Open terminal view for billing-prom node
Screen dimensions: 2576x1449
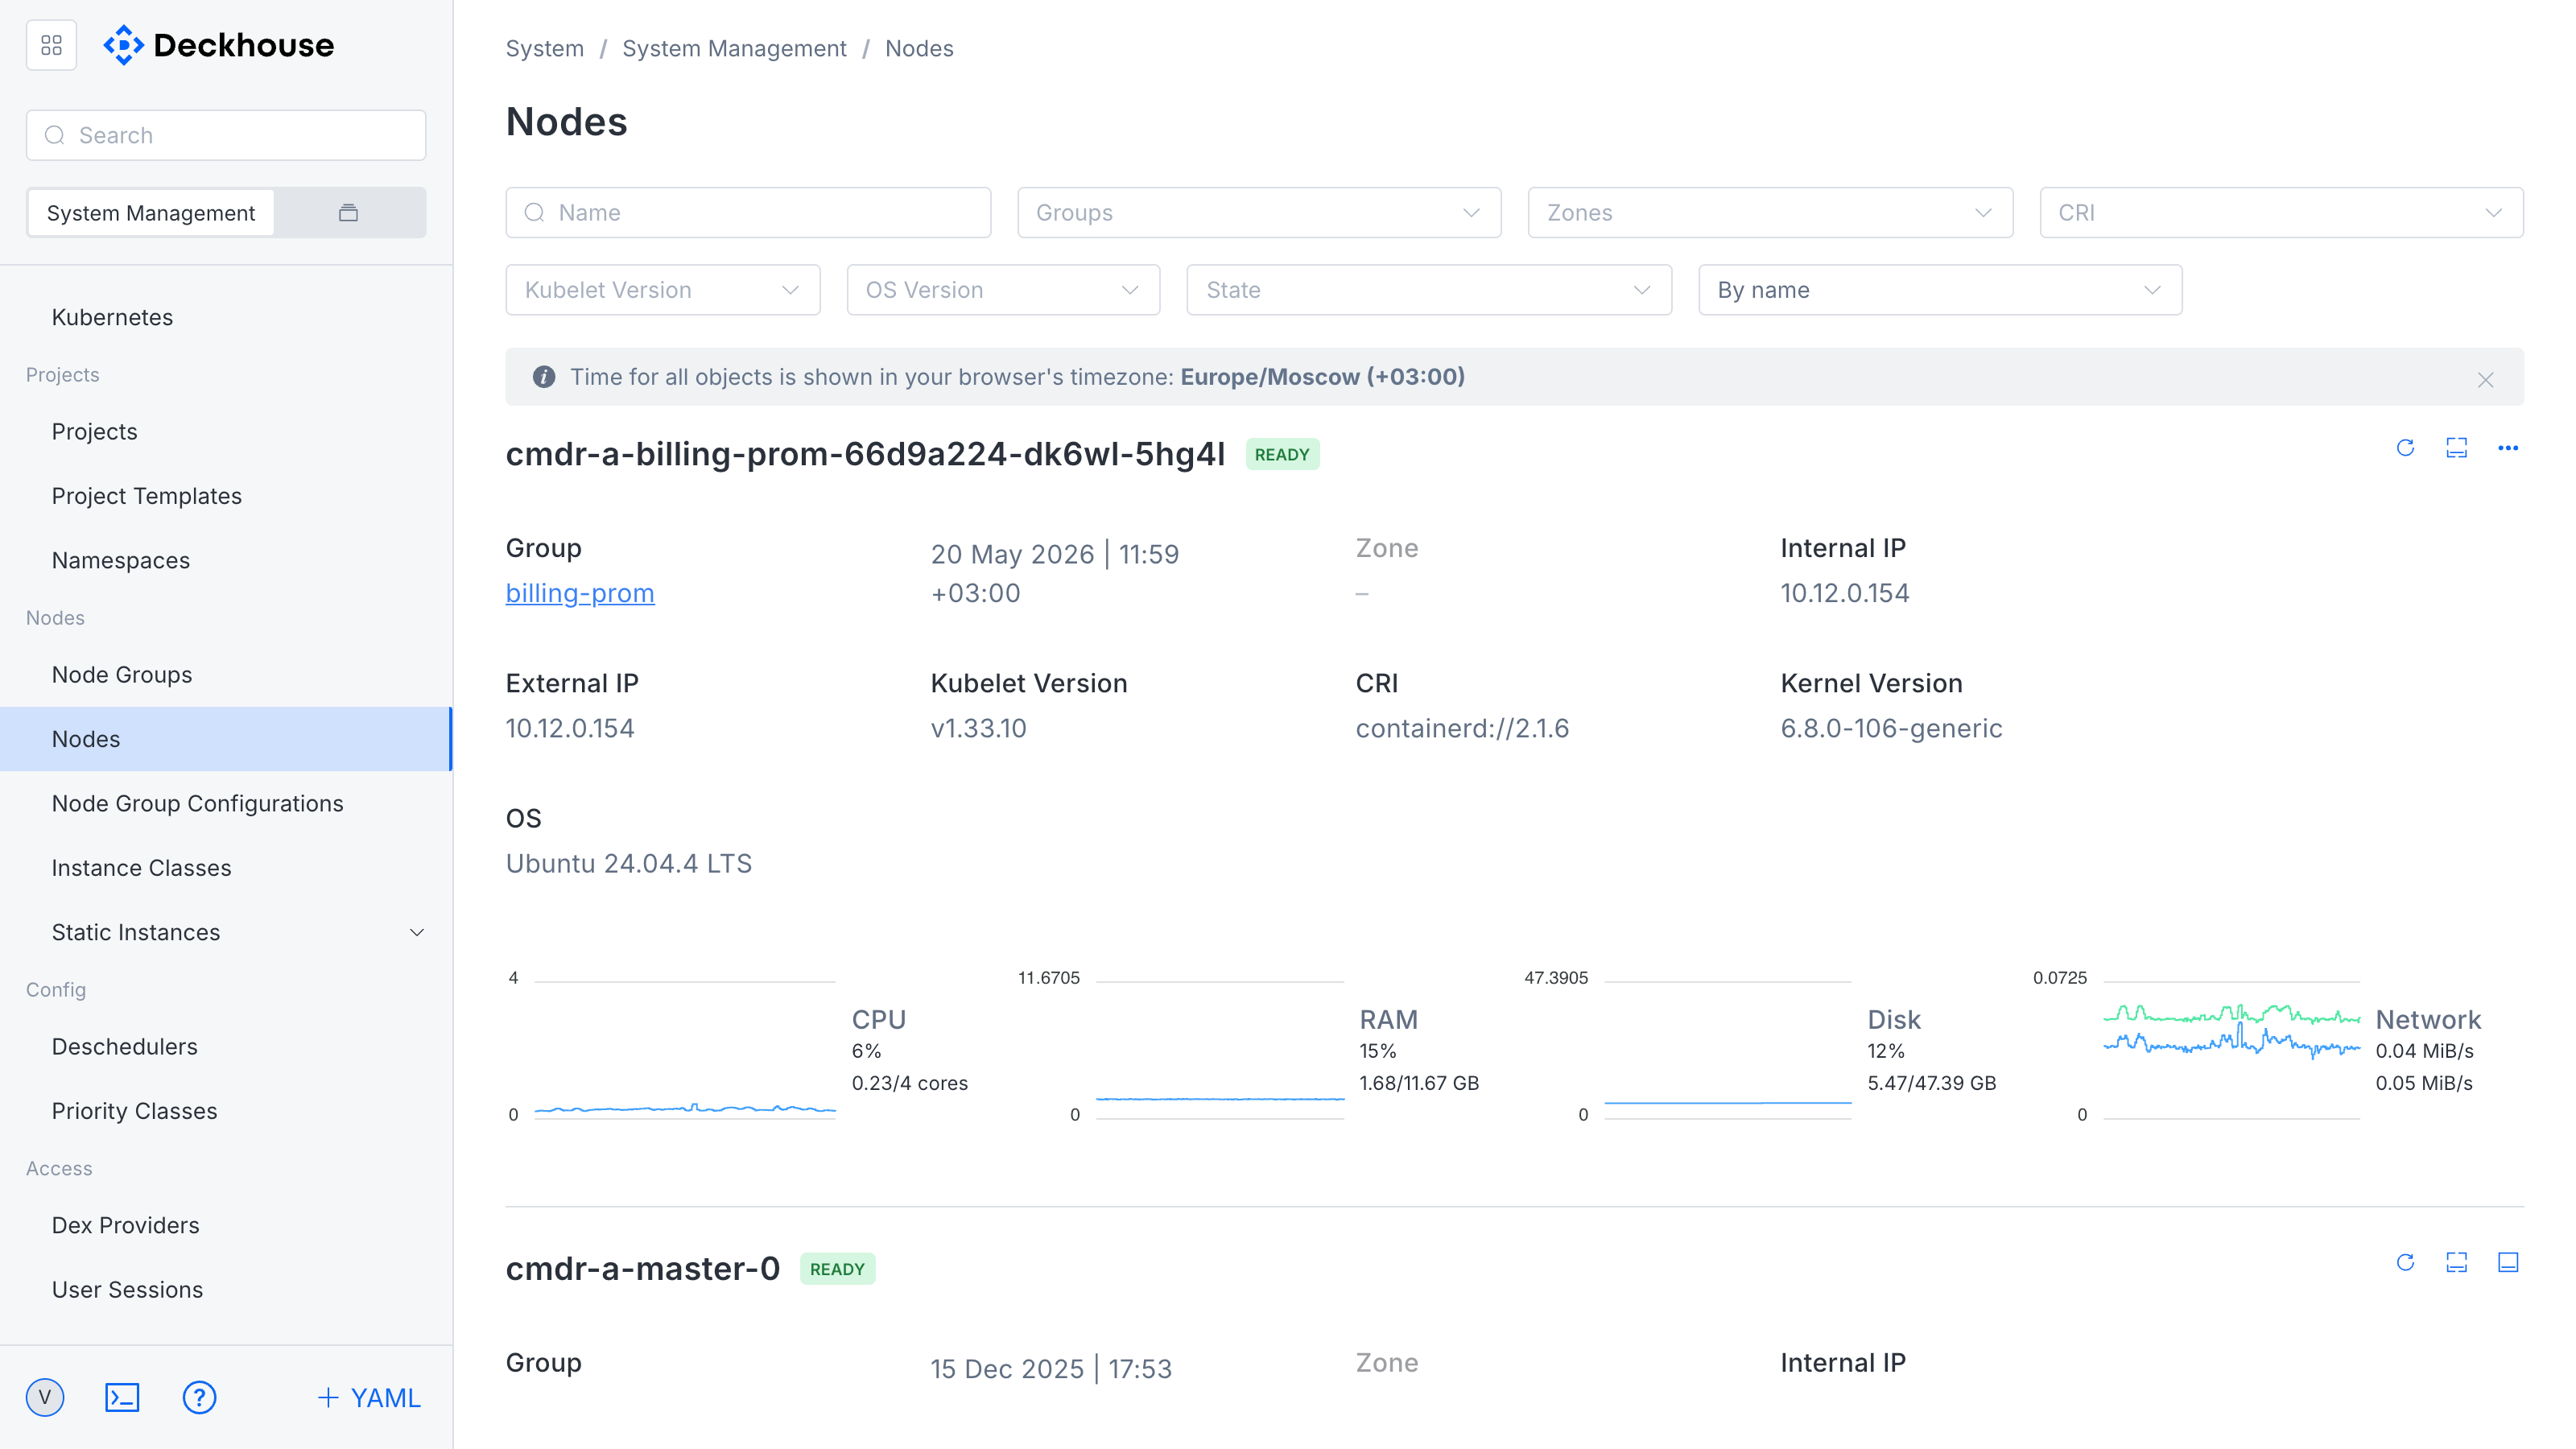(2456, 447)
